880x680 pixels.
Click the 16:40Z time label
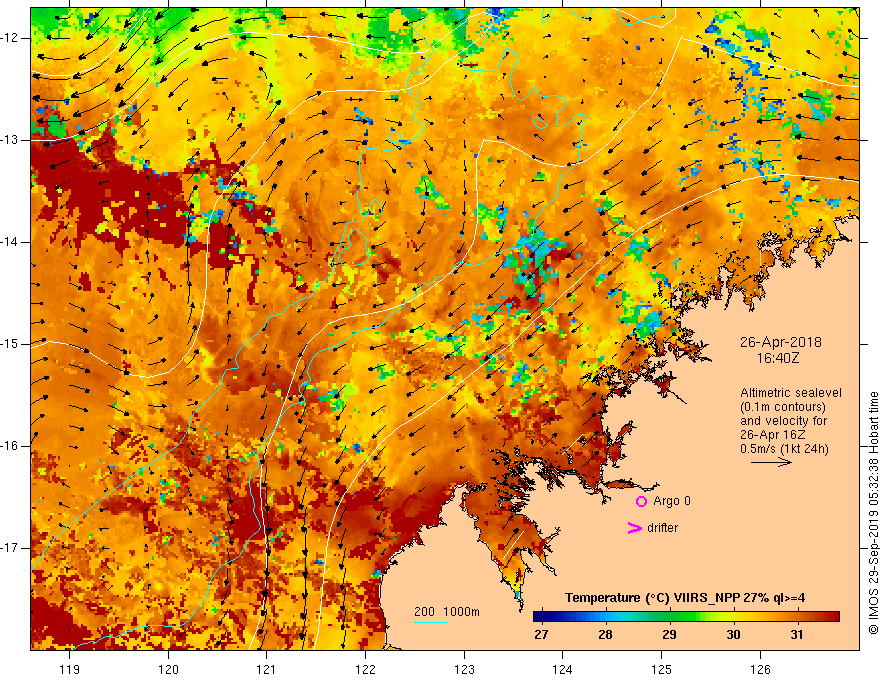tap(777, 358)
